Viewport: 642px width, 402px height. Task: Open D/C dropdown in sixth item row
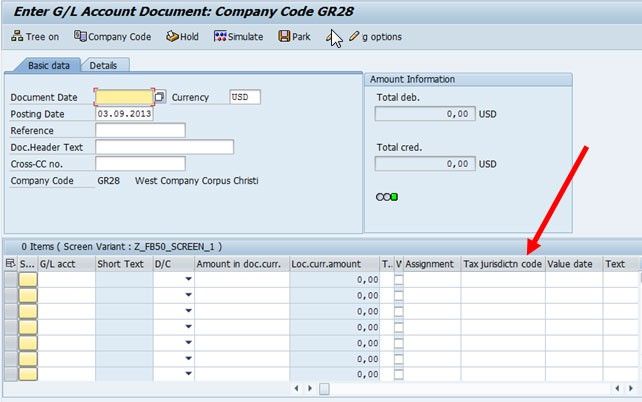188,358
